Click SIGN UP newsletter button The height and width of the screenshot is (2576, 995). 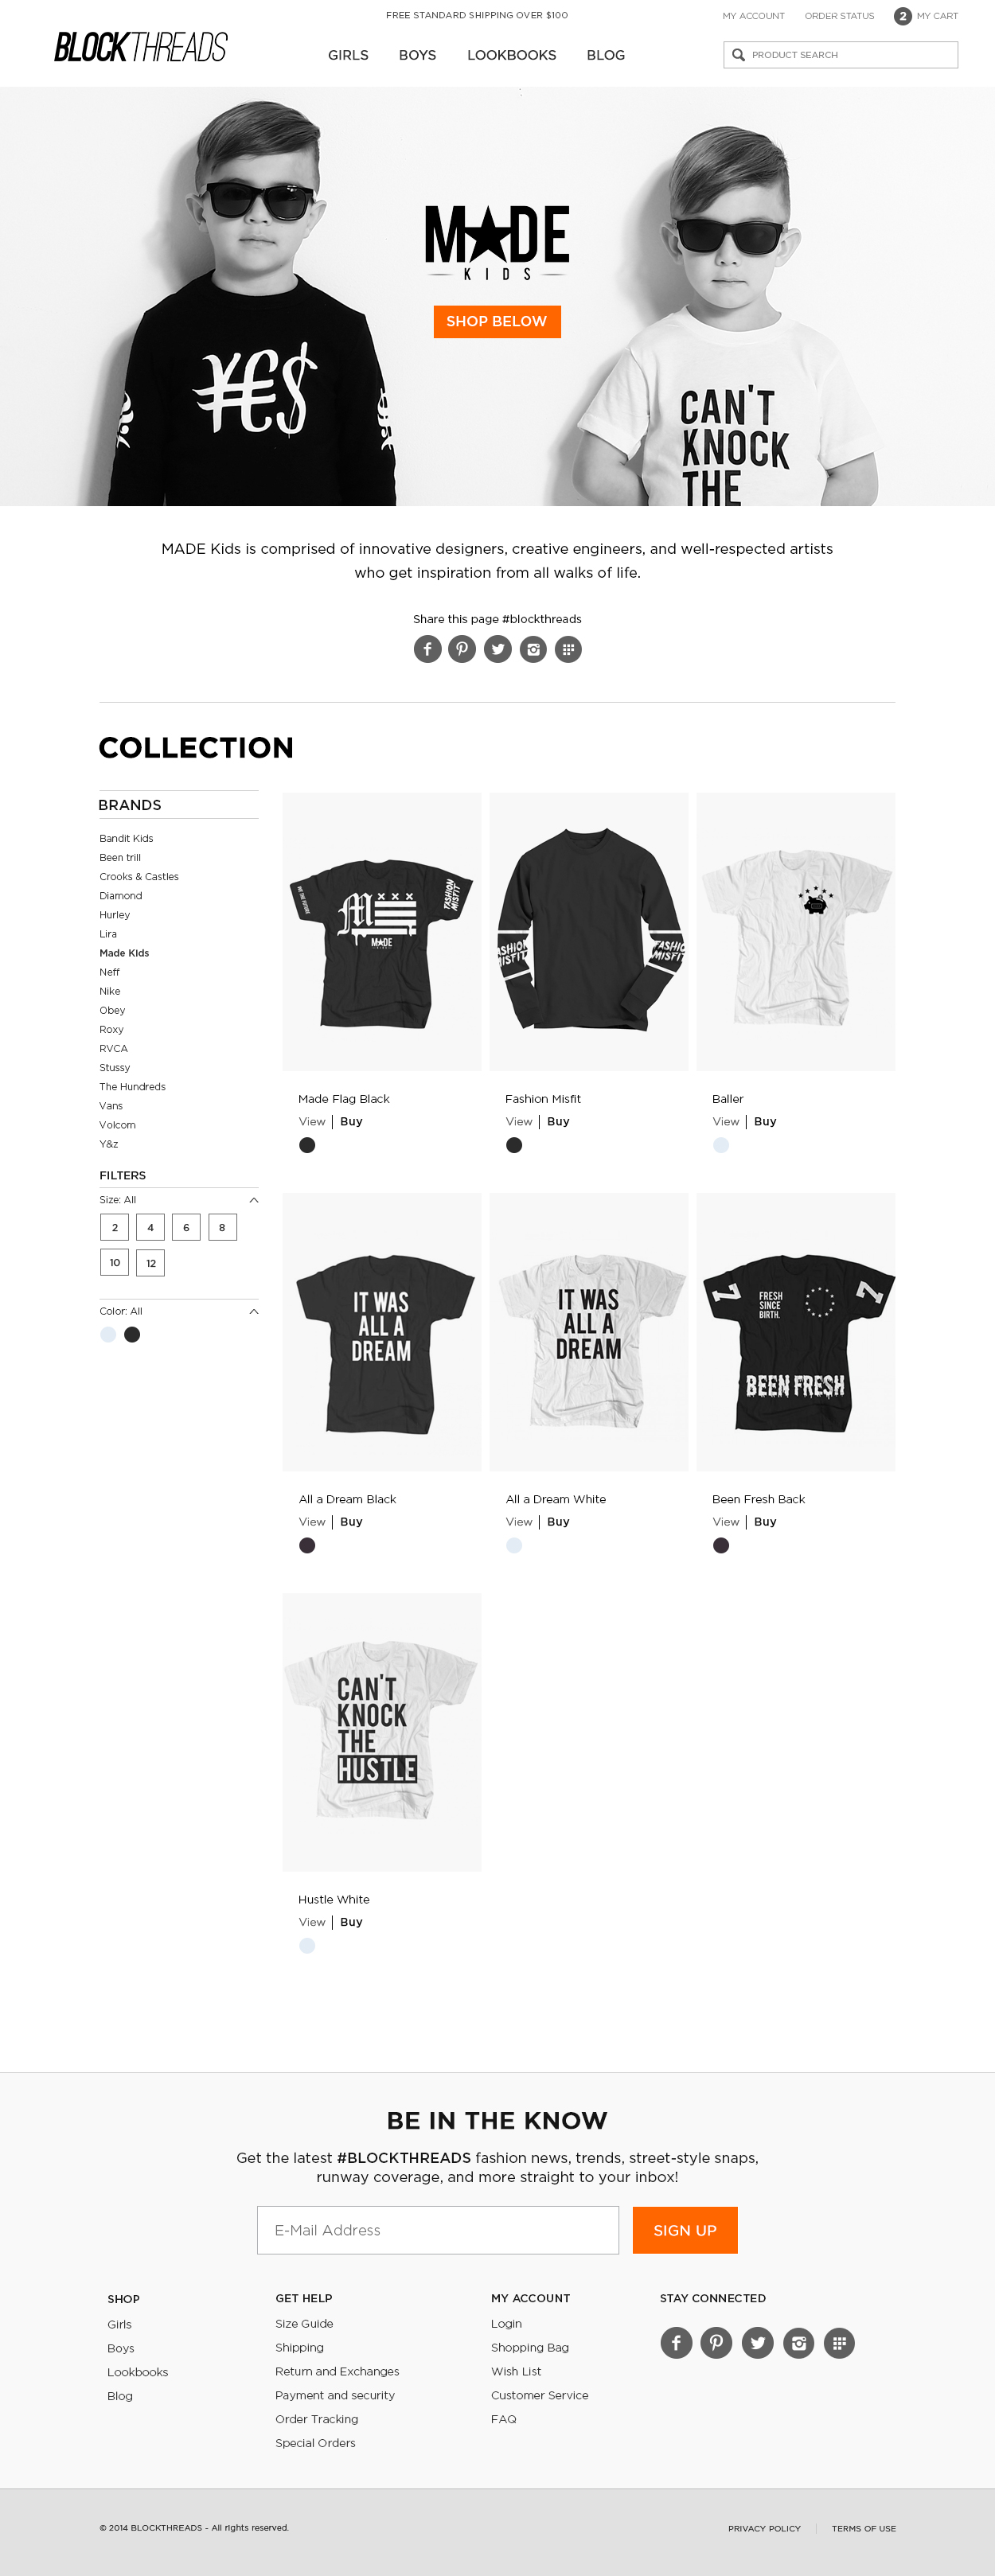tap(685, 2230)
